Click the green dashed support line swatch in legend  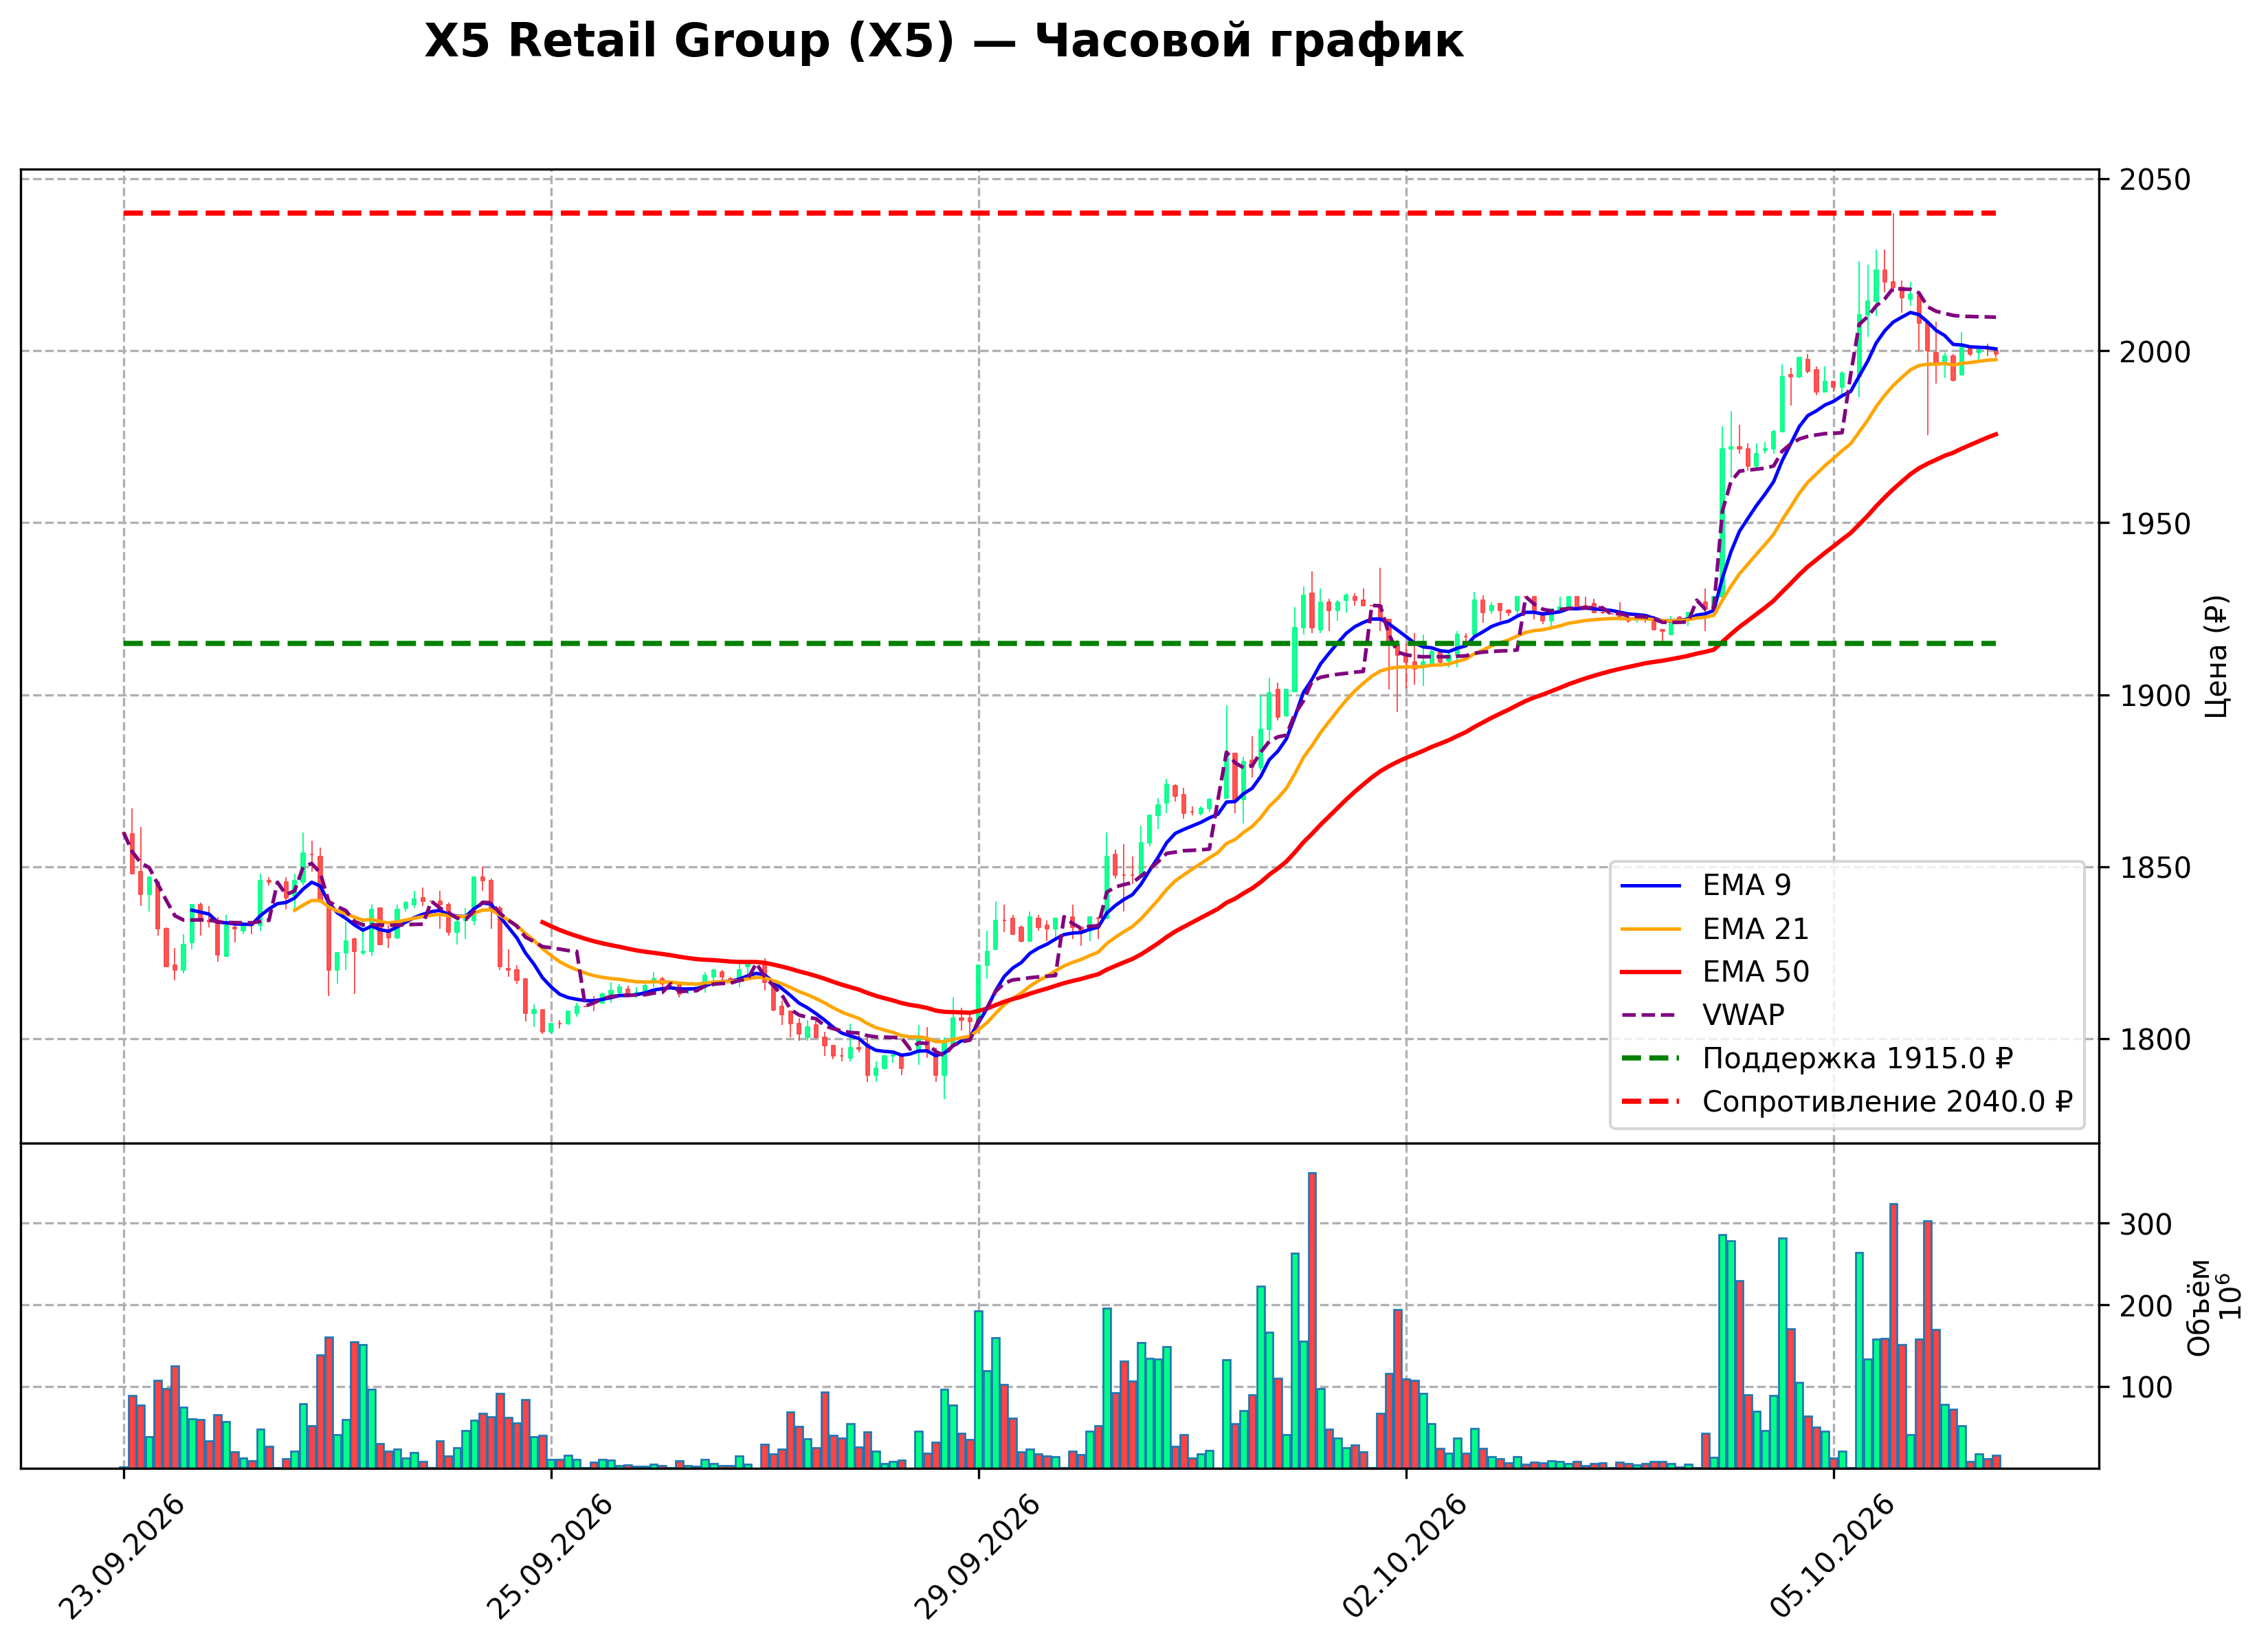click(x=1651, y=1058)
